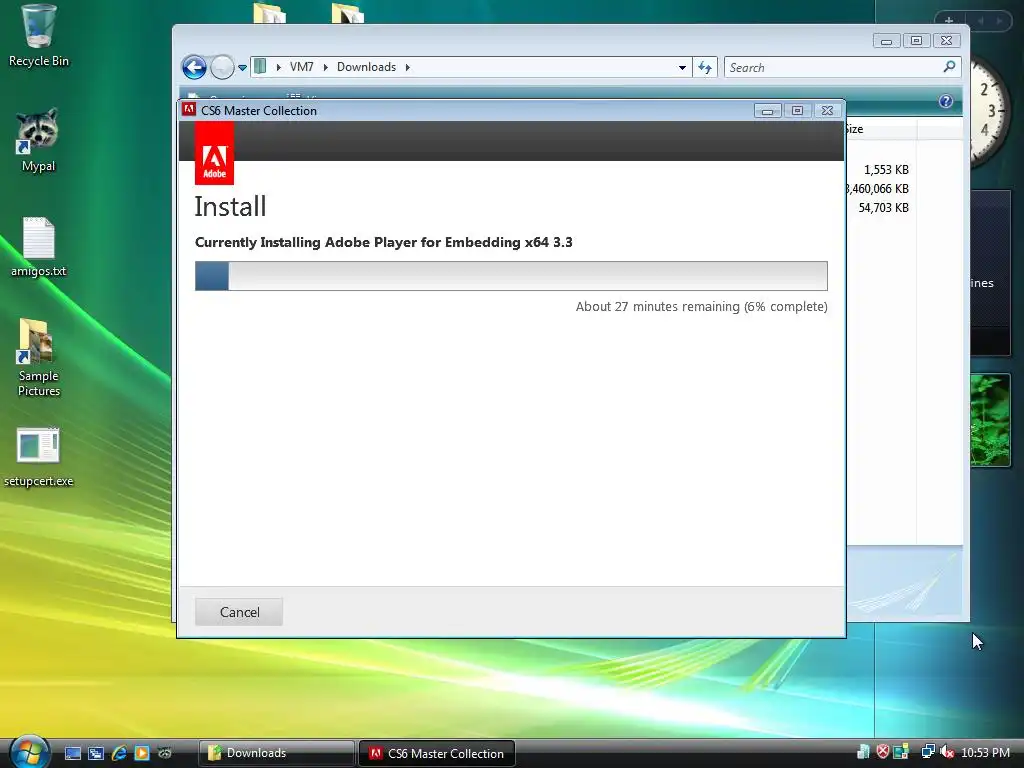Open the Windows Start orb

[30, 752]
